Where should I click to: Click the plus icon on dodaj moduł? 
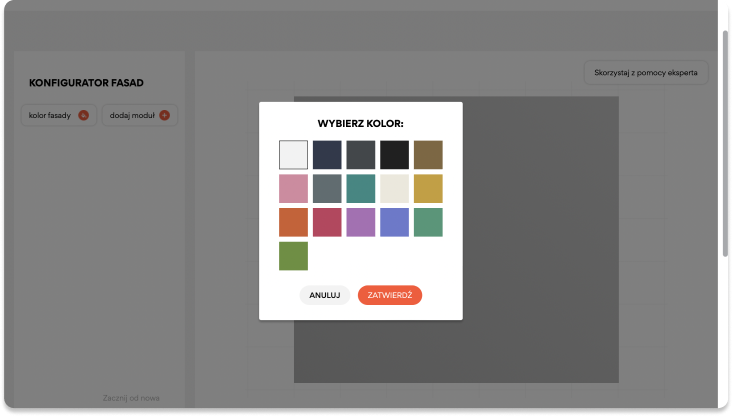[165, 116]
